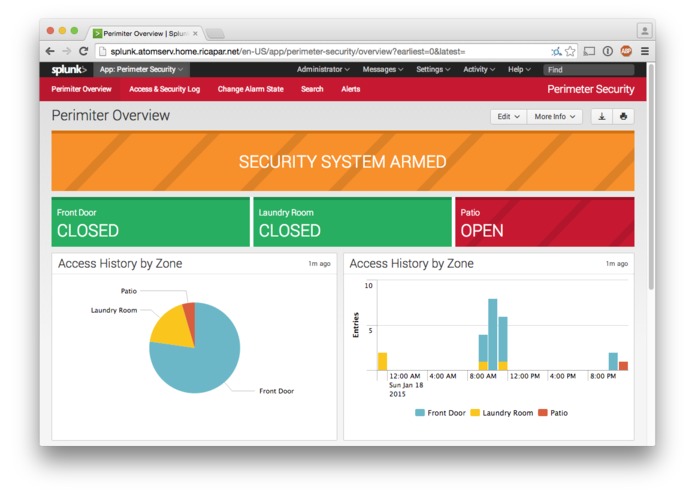Image resolution: width=695 pixels, height=494 pixels.
Task: Expand the Help menu
Action: (519, 70)
